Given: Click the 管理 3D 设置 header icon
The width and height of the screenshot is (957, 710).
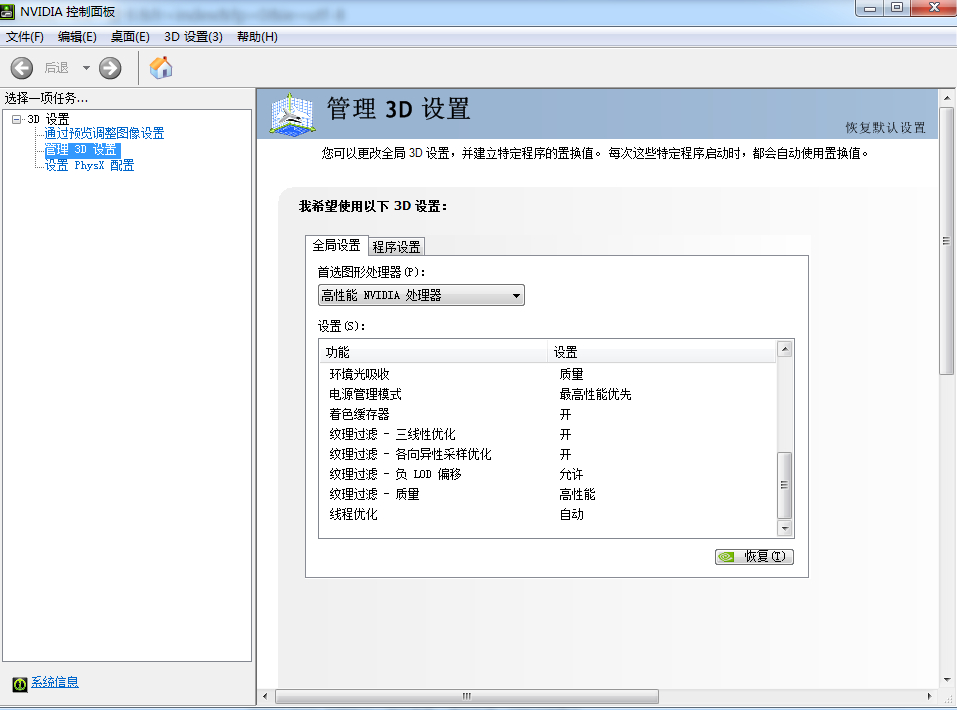Looking at the screenshot, I should (x=292, y=114).
